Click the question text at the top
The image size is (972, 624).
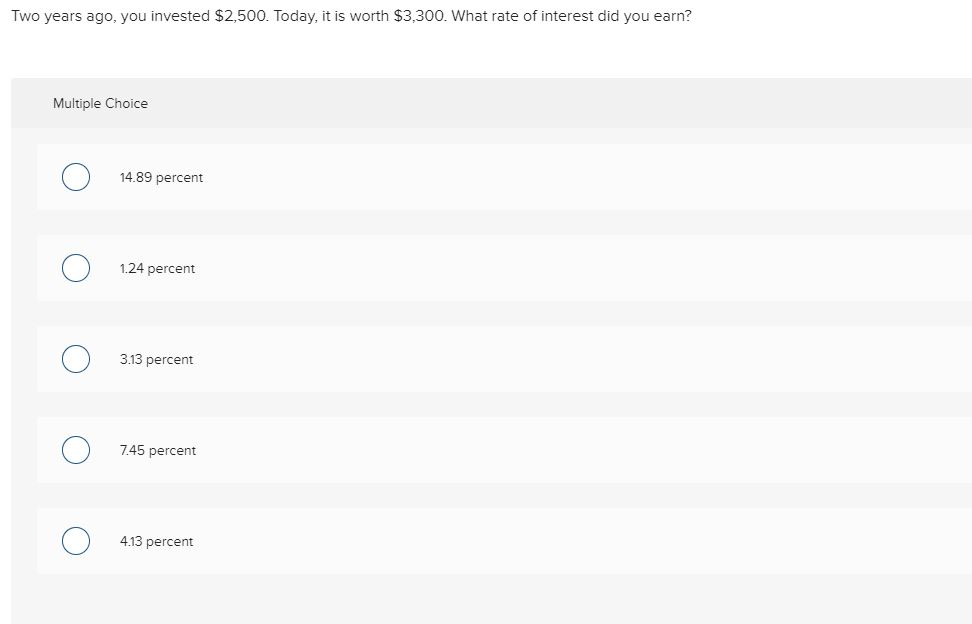tap(349, 16)
